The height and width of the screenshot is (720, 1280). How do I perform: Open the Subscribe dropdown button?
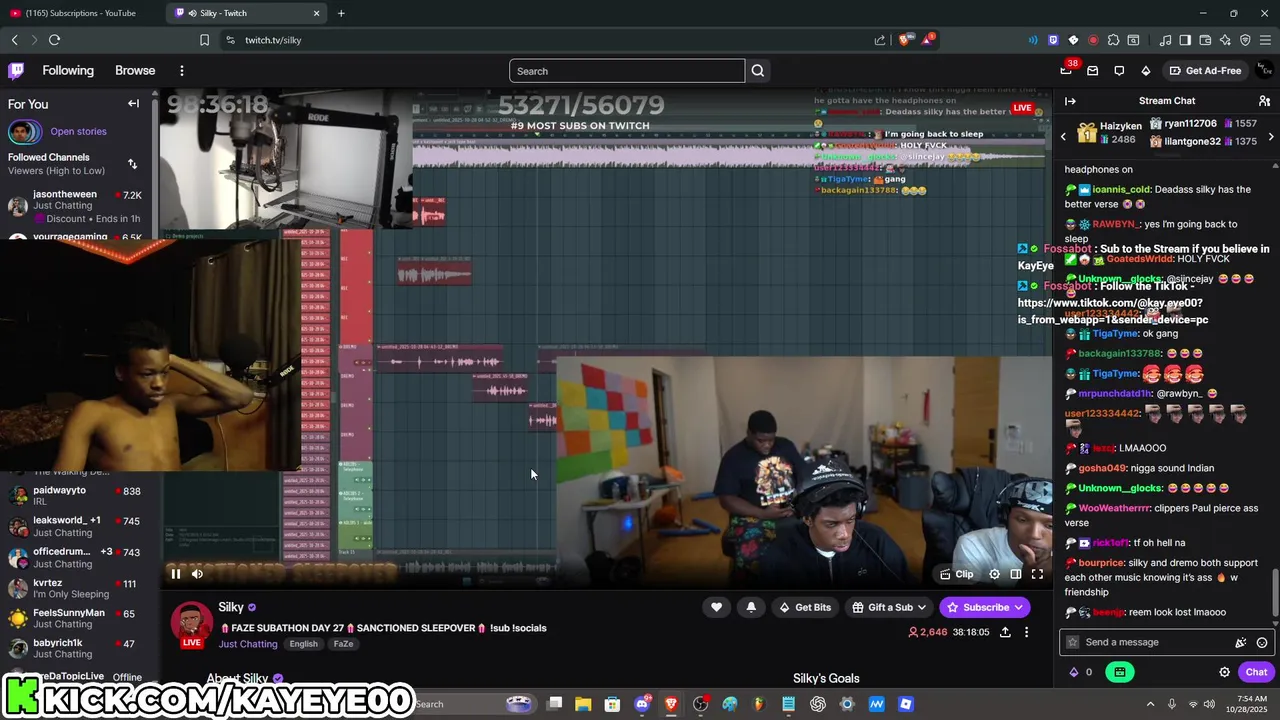click(985, 607)
